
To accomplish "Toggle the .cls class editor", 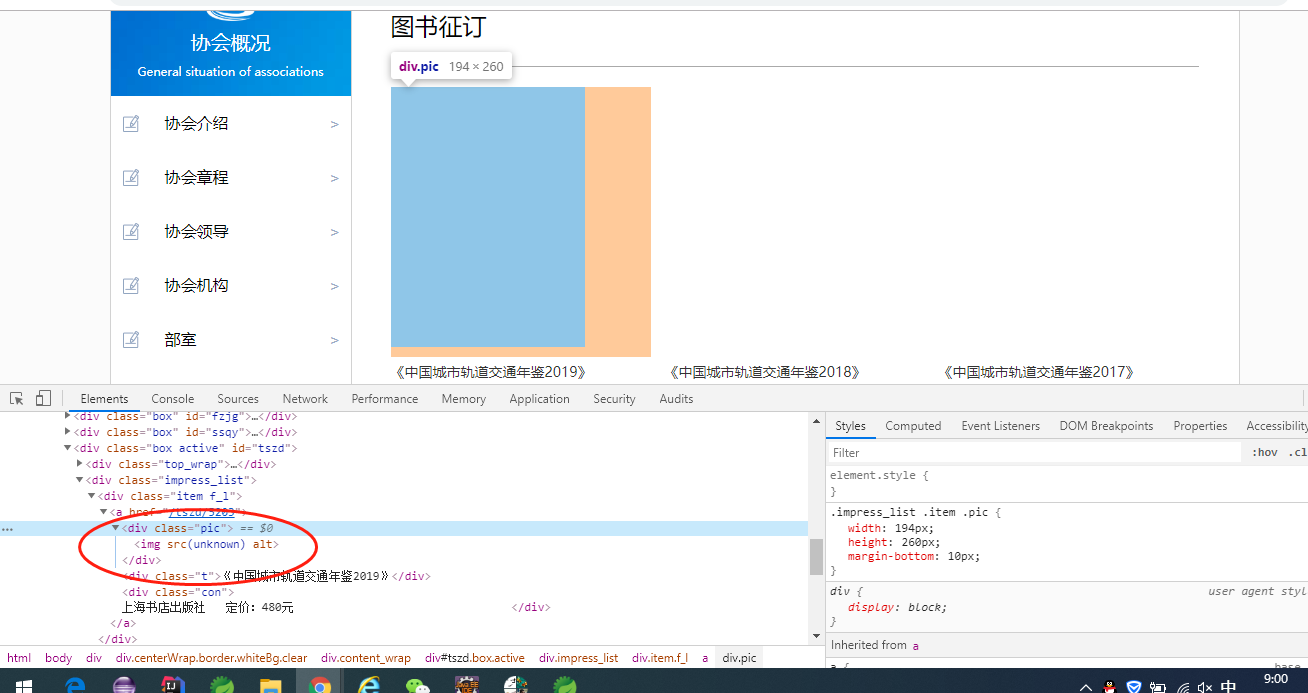I will coord(1297,452).
